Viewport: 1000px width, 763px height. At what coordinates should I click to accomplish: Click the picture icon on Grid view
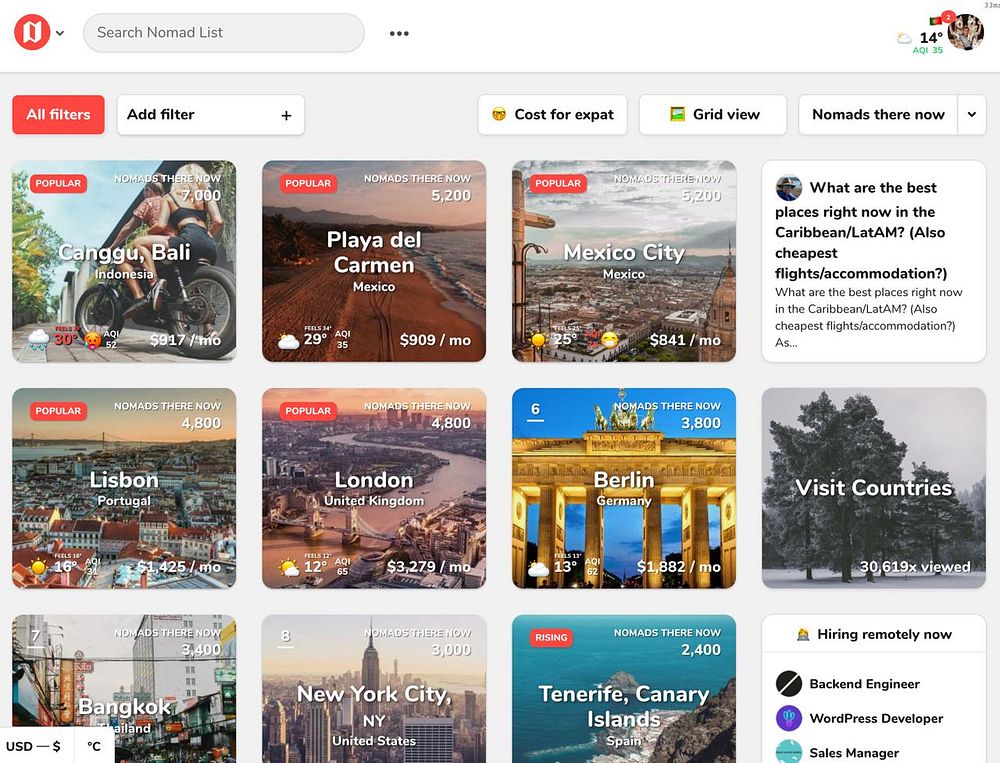[677, 114]
